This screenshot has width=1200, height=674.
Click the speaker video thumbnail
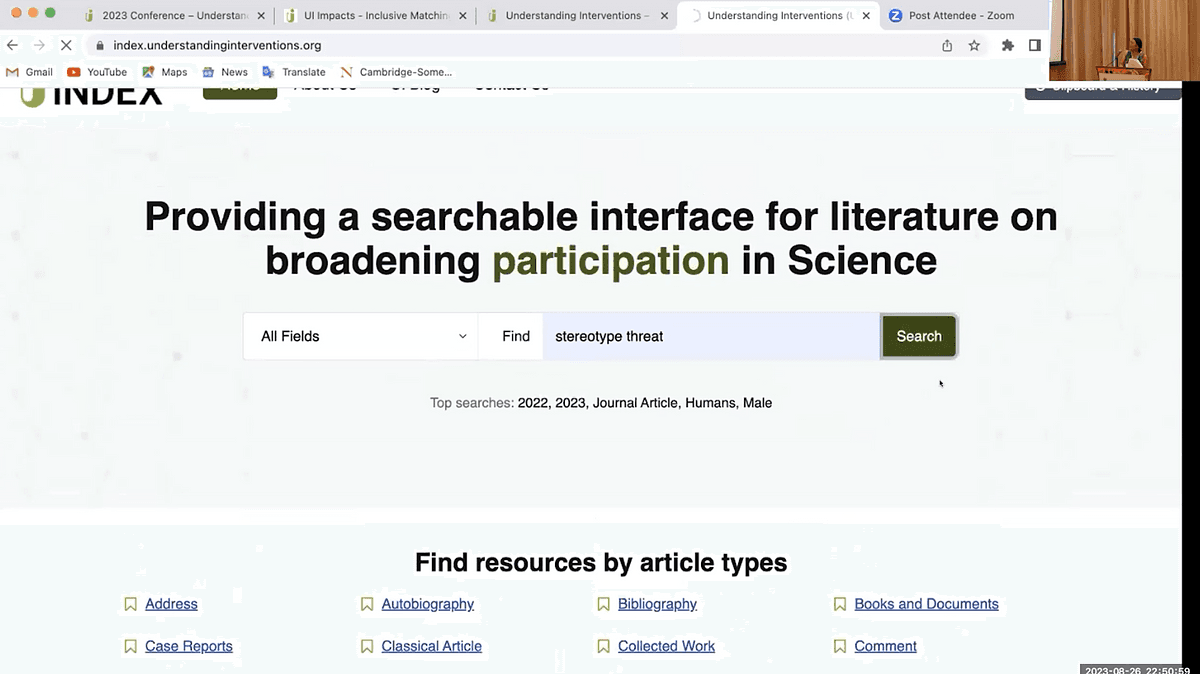tap(1125, 40)
